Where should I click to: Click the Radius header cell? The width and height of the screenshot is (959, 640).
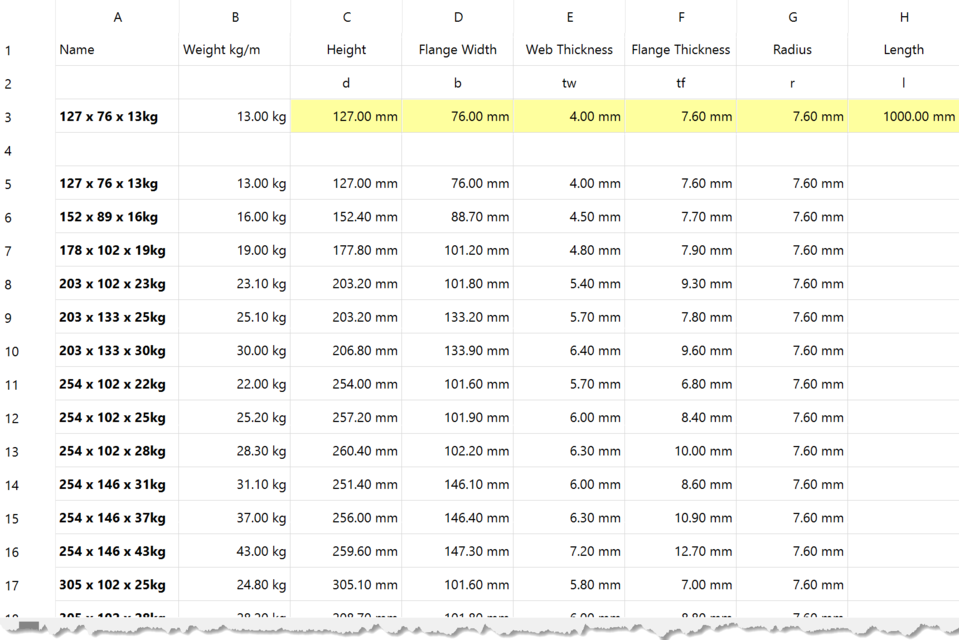792,50
